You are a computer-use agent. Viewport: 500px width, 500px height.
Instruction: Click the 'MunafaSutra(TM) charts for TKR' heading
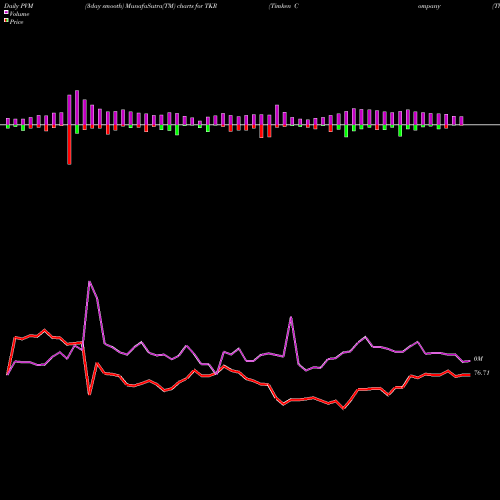coord(171,6)
